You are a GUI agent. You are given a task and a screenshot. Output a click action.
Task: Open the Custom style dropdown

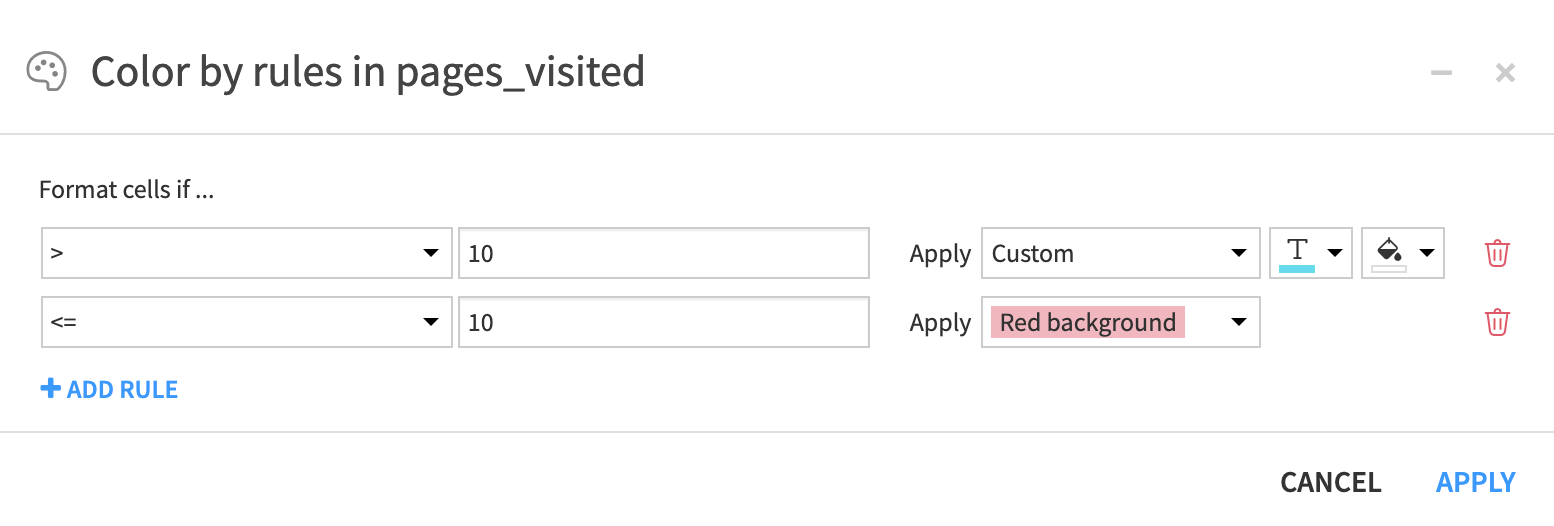tap(1120, 254)
